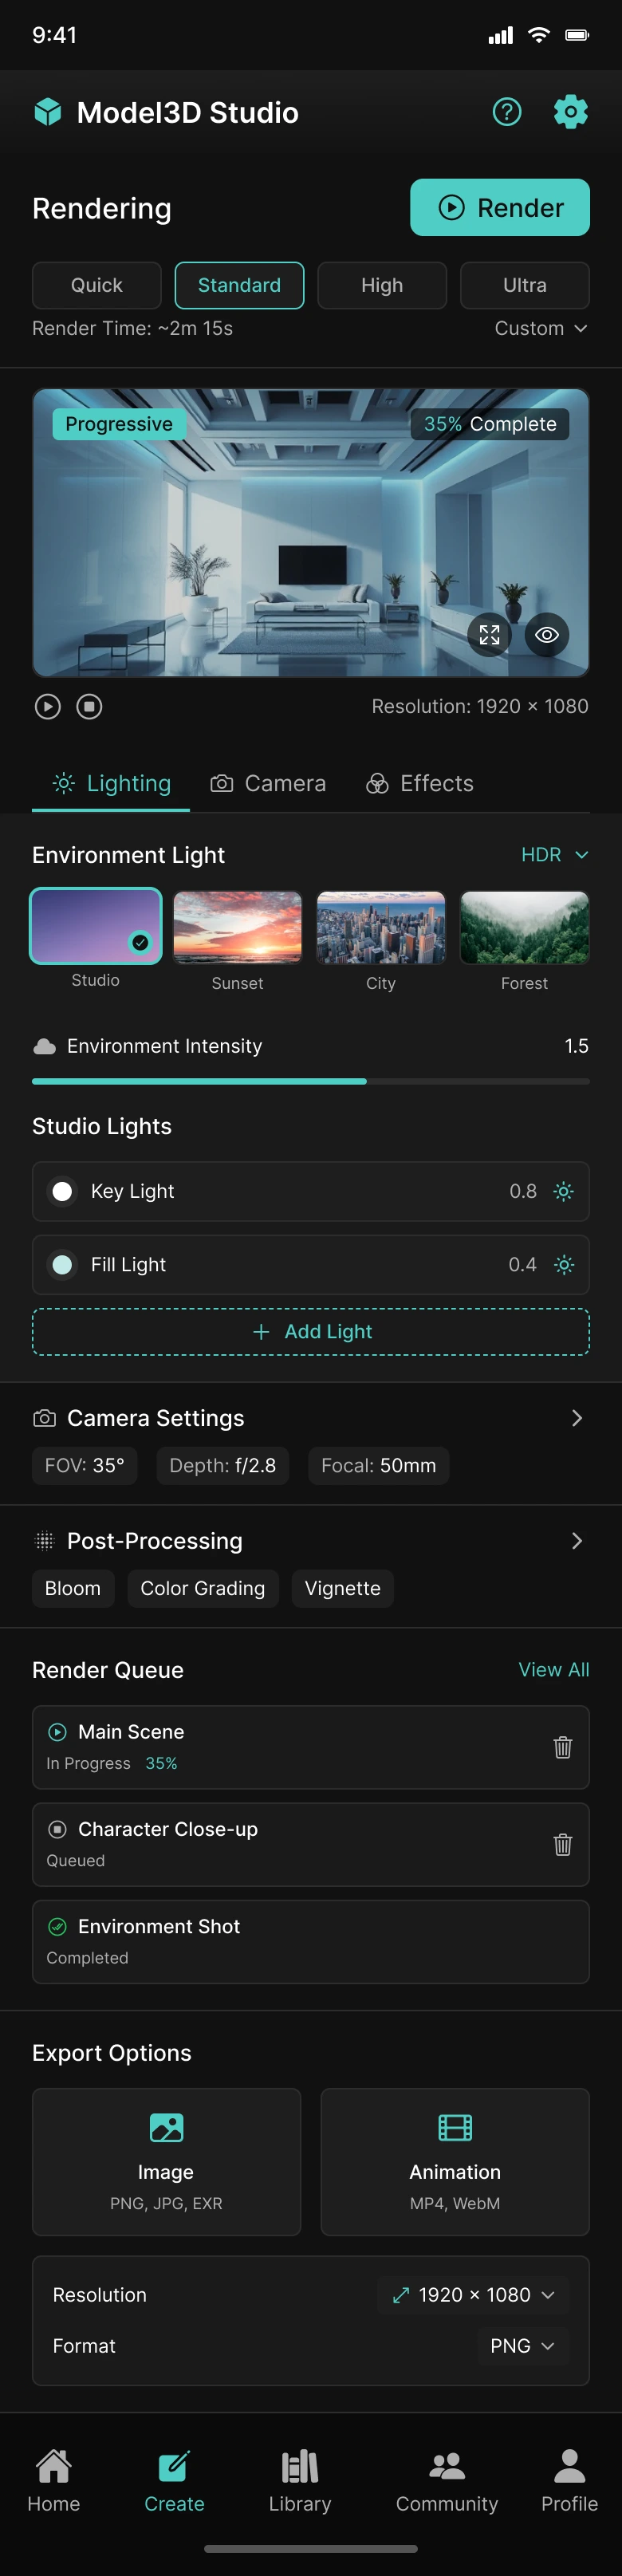Screen dimensions: 622x2576
Task: Open the HDR environment dropdown
Action: pos(554,855)
